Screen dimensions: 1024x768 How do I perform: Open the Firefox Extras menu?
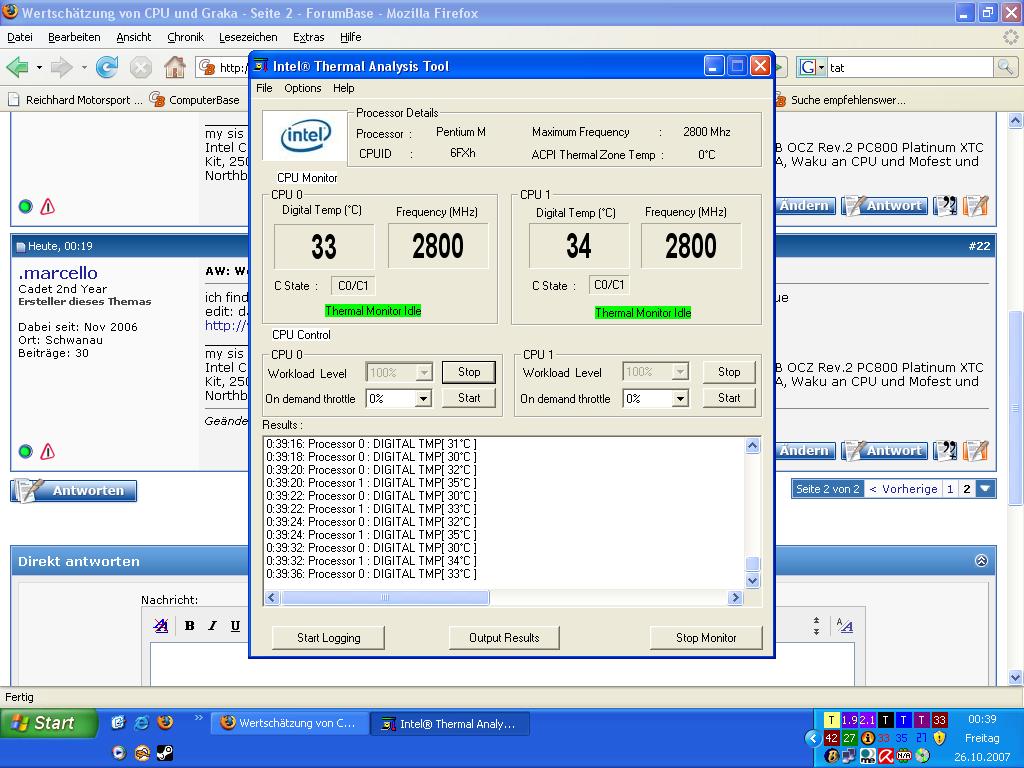(x=308, y=37)
